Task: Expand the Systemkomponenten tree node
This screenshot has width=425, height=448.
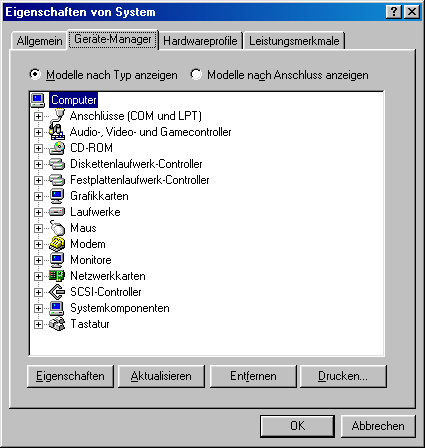Action: point(38,308)
